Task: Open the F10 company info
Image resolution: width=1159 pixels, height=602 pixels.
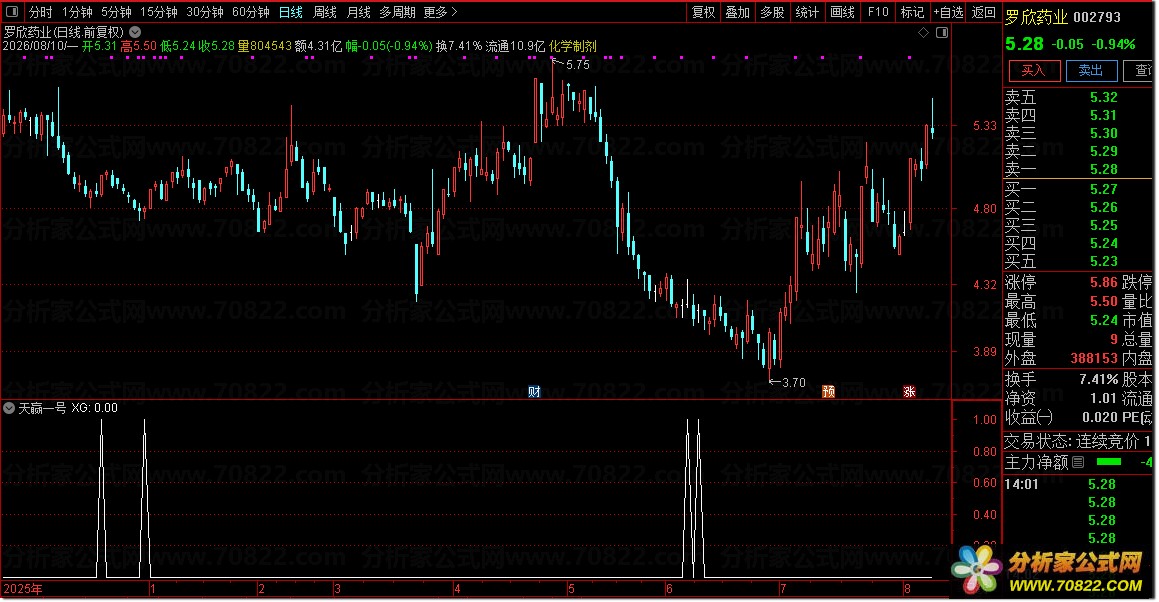Action: [878, 12]
